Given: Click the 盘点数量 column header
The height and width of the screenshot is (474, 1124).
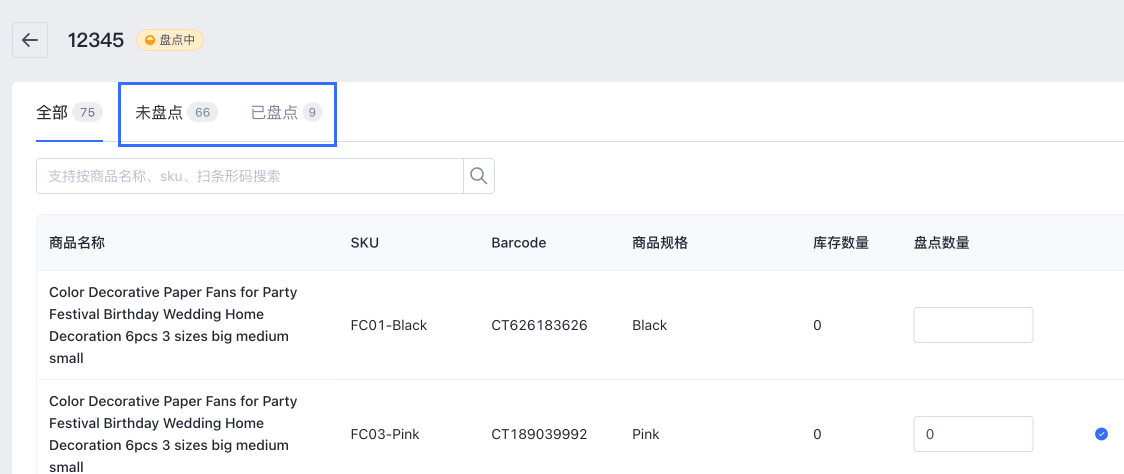Looking at the screenshot, I should click(x=941, y=242).
